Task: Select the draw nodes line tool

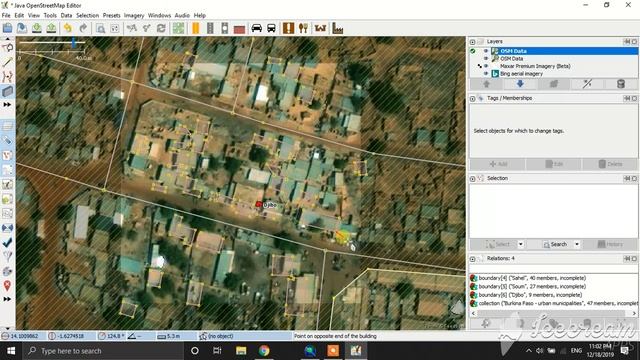Action: [7, 62]
